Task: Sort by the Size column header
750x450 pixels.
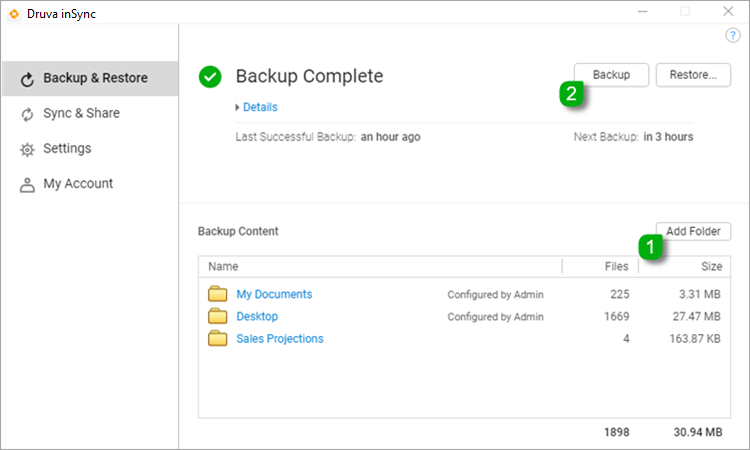Action: [x=711, y=266]
